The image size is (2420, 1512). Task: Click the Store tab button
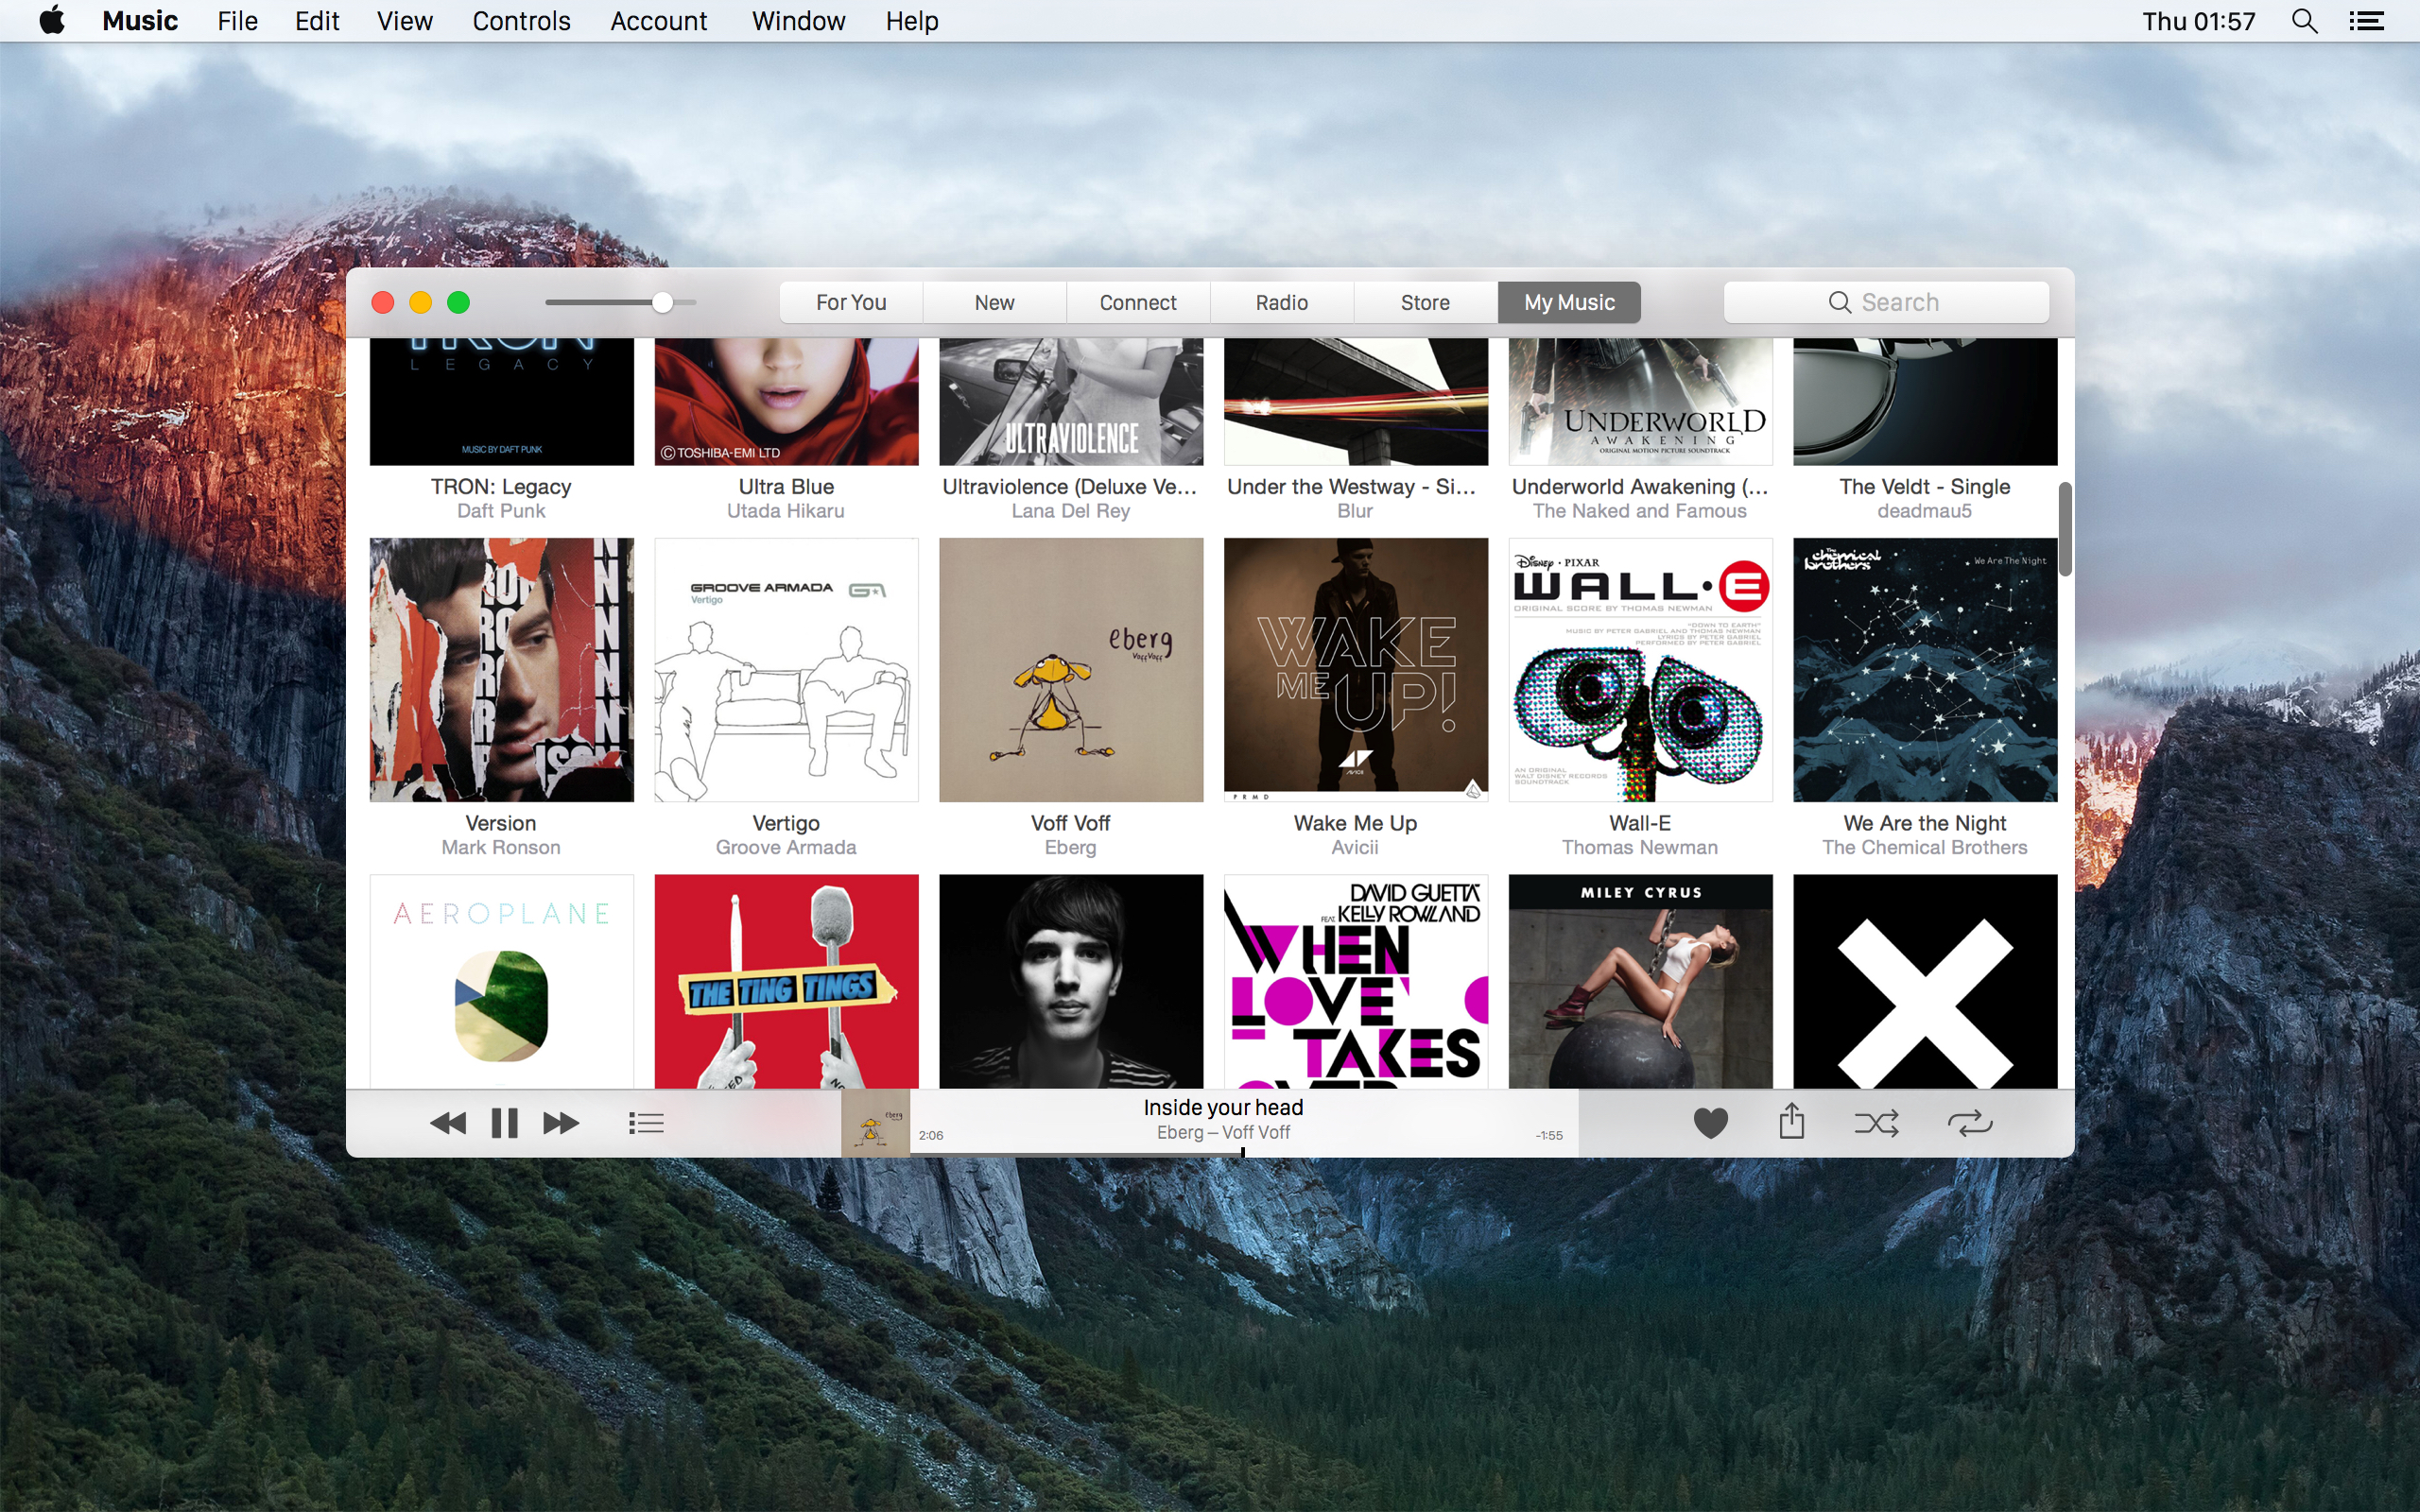click(1424, 302)
